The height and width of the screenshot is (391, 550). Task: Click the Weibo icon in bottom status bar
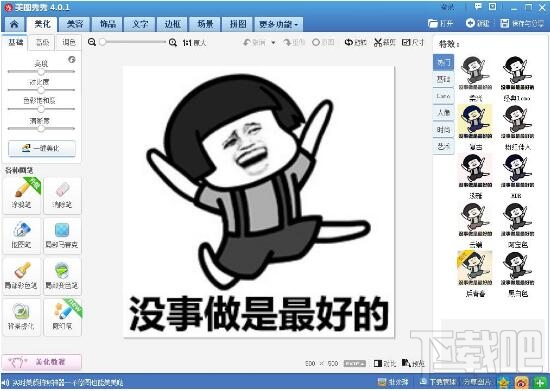pos(522,383)
